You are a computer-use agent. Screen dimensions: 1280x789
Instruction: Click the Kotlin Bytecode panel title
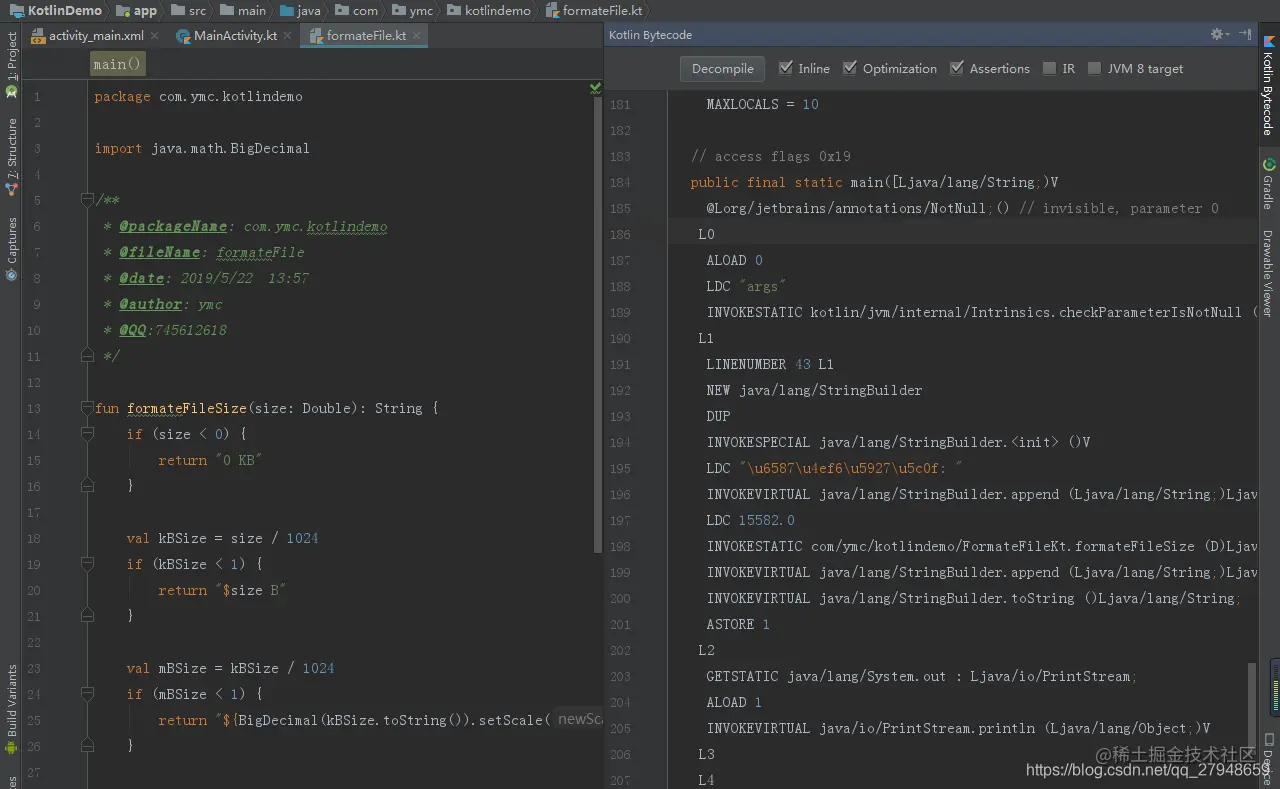pos(651,35)
